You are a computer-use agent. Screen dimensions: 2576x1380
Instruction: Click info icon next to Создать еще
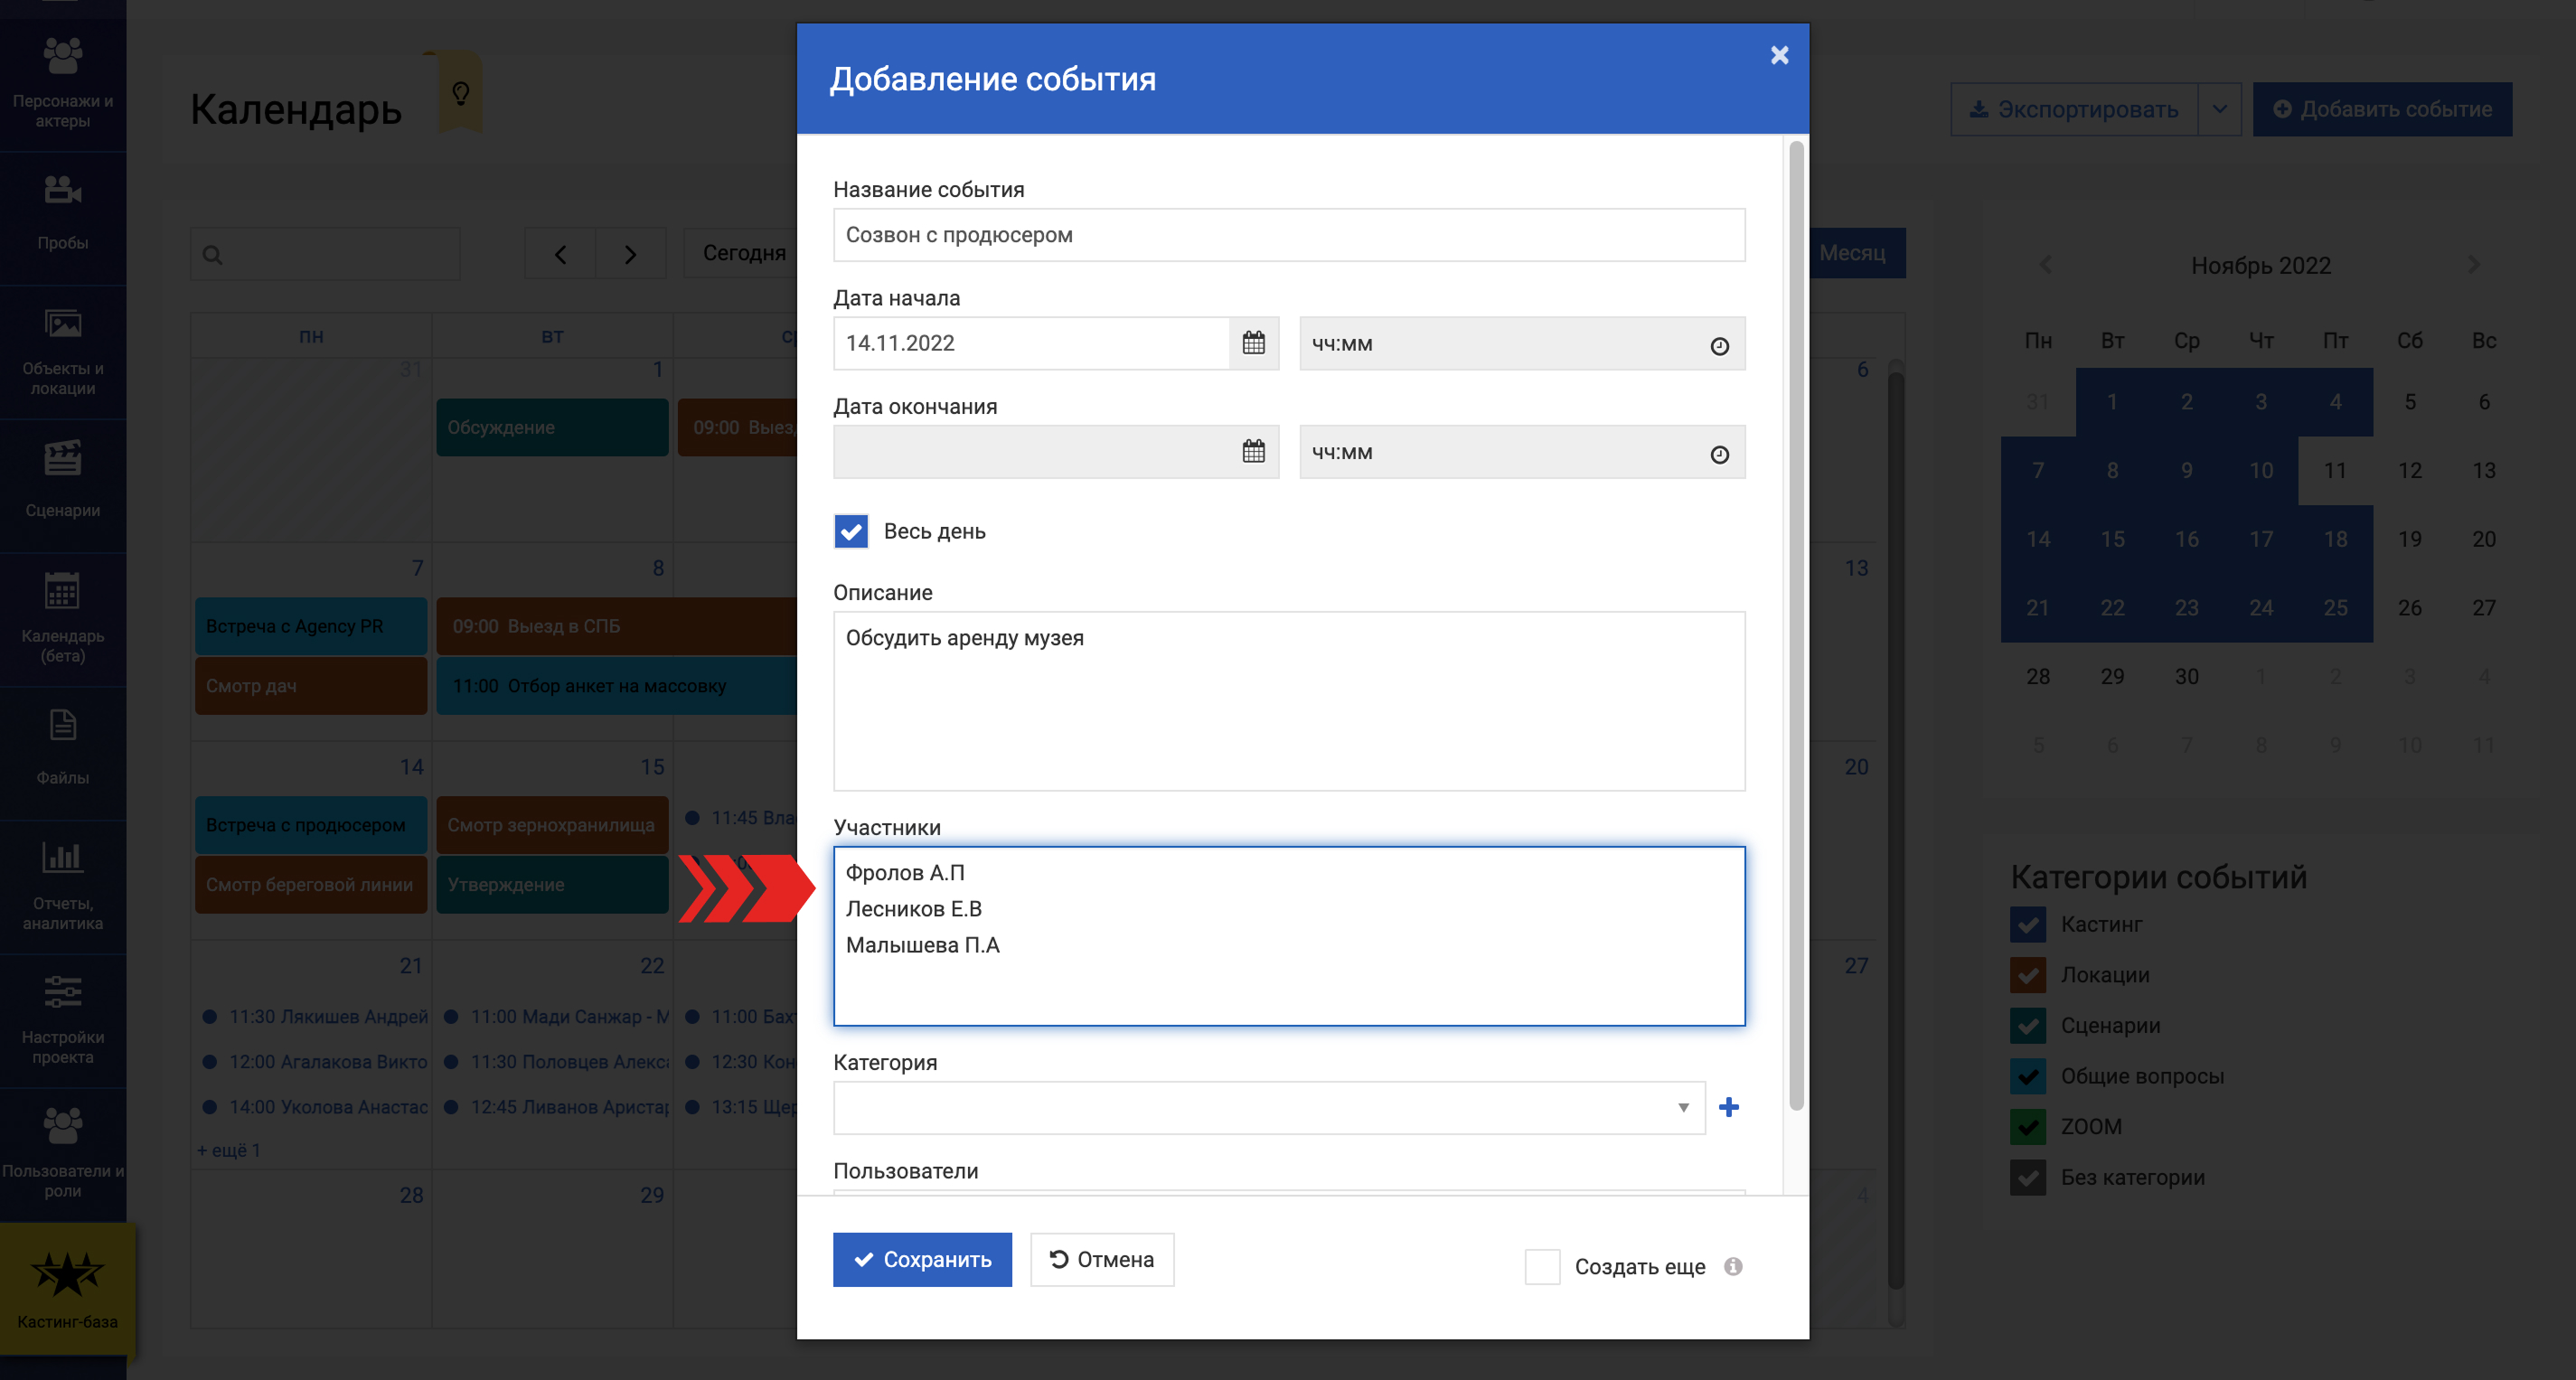coord(1733,1266)
